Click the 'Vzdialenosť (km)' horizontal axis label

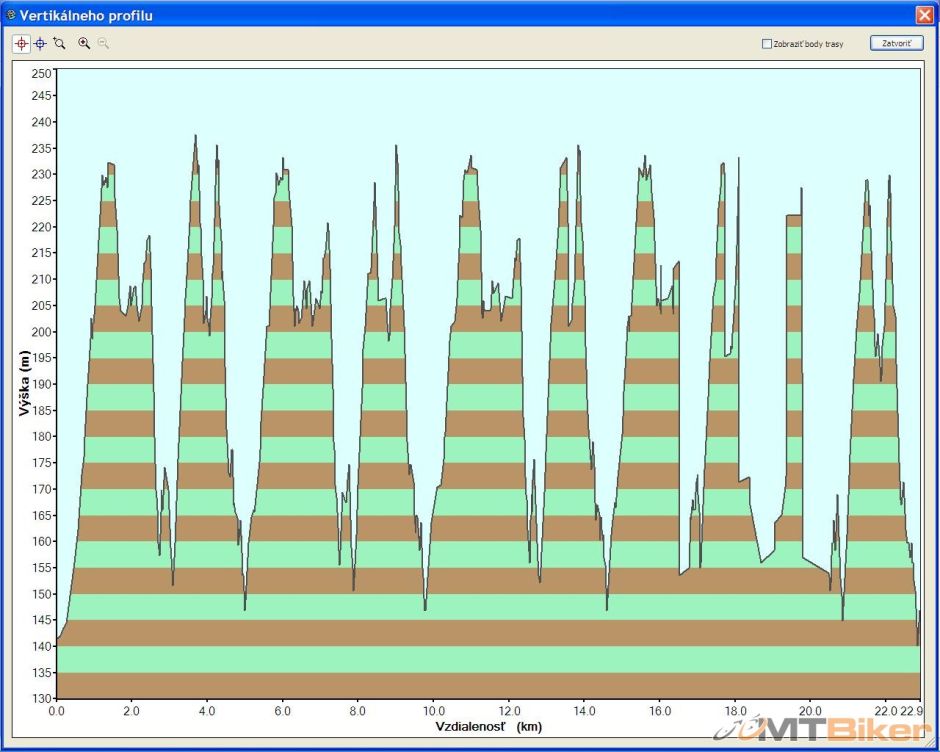[489, 726]
